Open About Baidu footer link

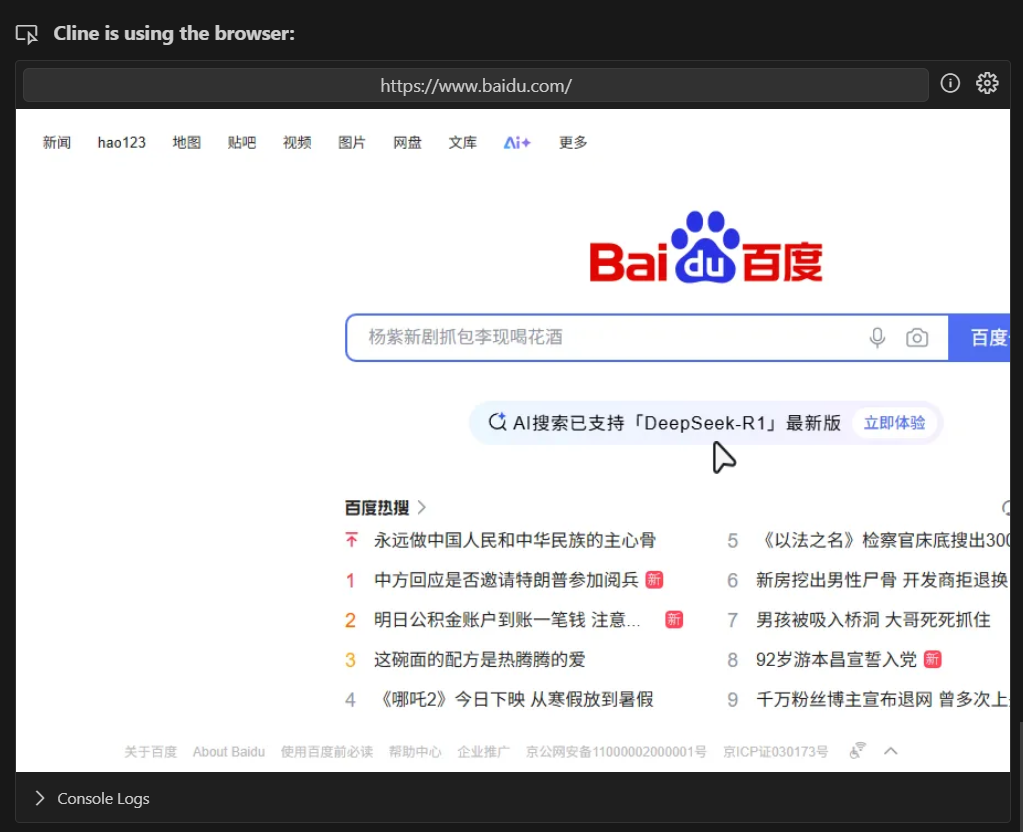(x=228, y=752)
